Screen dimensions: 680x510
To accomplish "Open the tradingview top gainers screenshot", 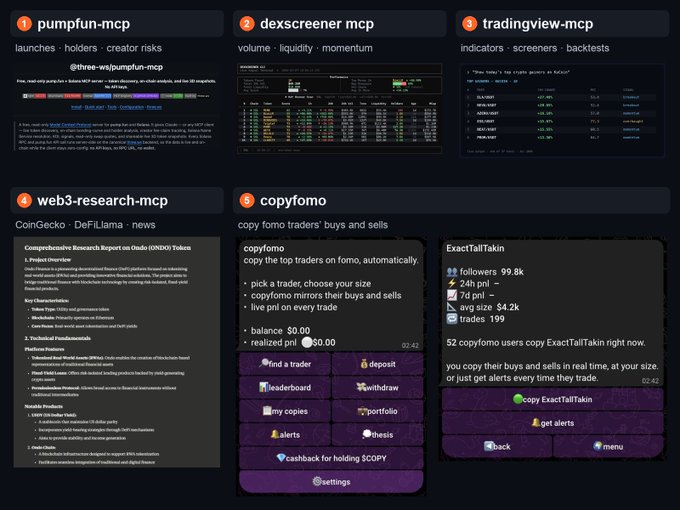I will pyautogui.click(x=562, y=110).
